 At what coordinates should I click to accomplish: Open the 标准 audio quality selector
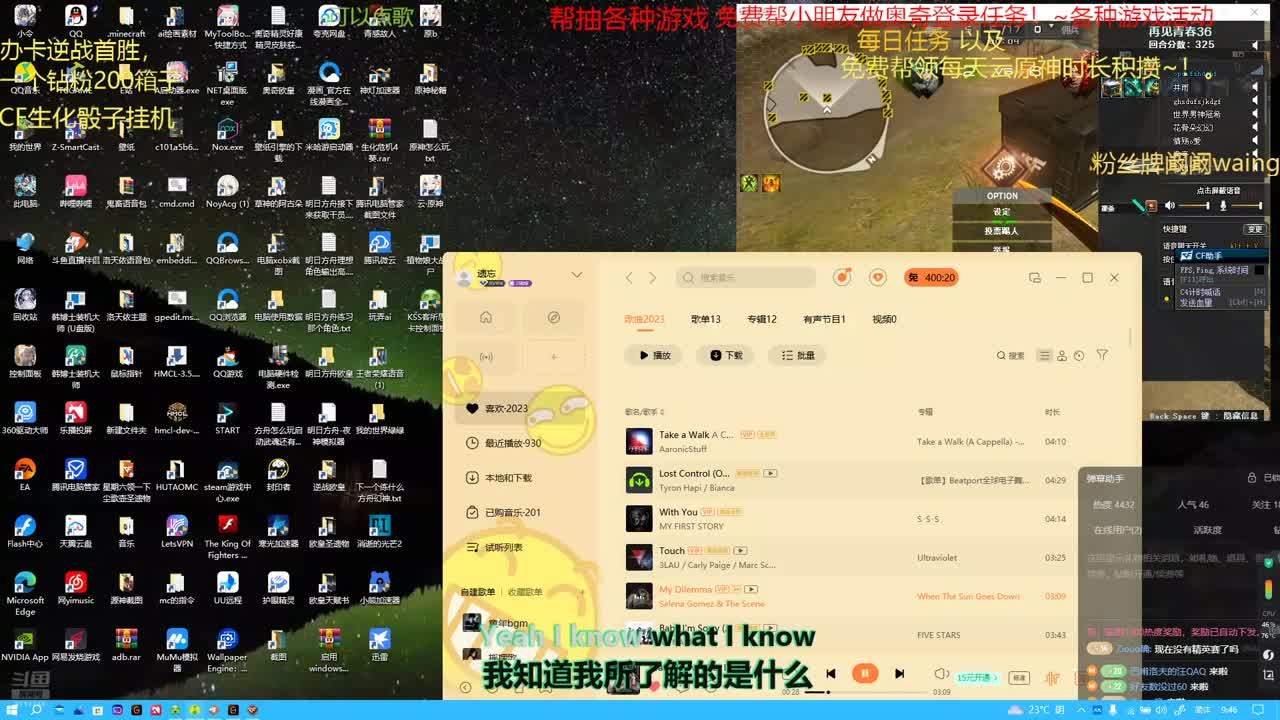pyautogui.click(x=1019, y=678)
